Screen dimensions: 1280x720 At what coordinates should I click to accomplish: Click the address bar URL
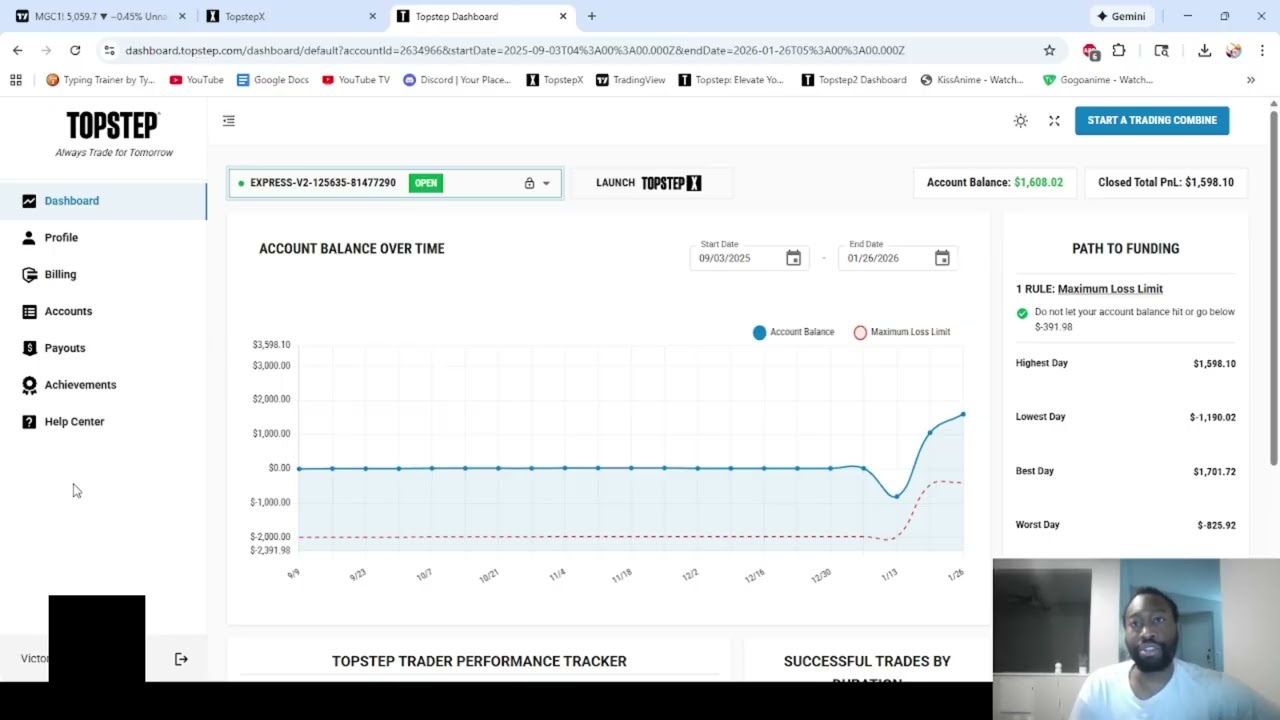(x=515, y=50)
